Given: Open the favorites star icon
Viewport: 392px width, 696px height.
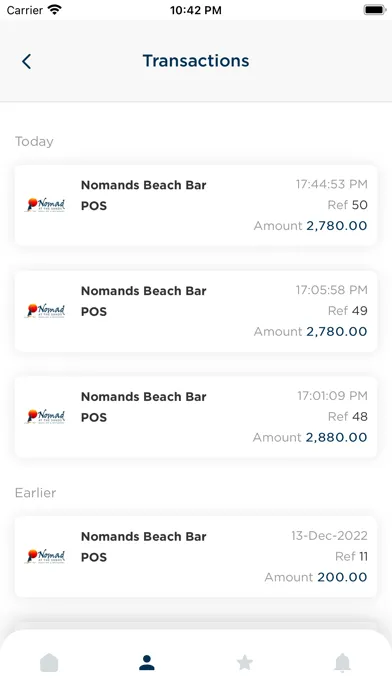Looking at the screenshot, I should pyautogui.click(x=245, y=663).
